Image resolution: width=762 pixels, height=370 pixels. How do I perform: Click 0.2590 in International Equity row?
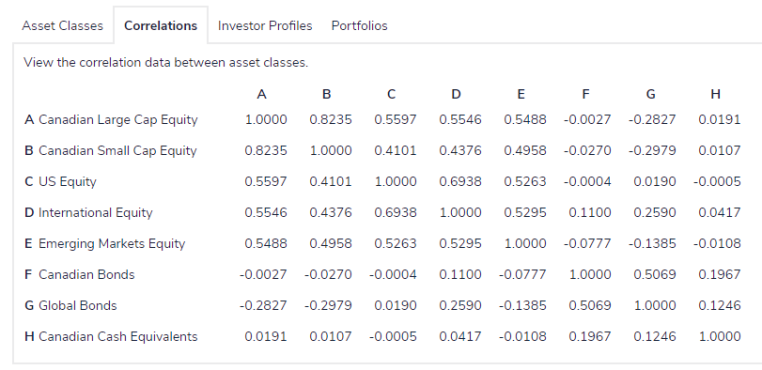(x=655, y=212)
